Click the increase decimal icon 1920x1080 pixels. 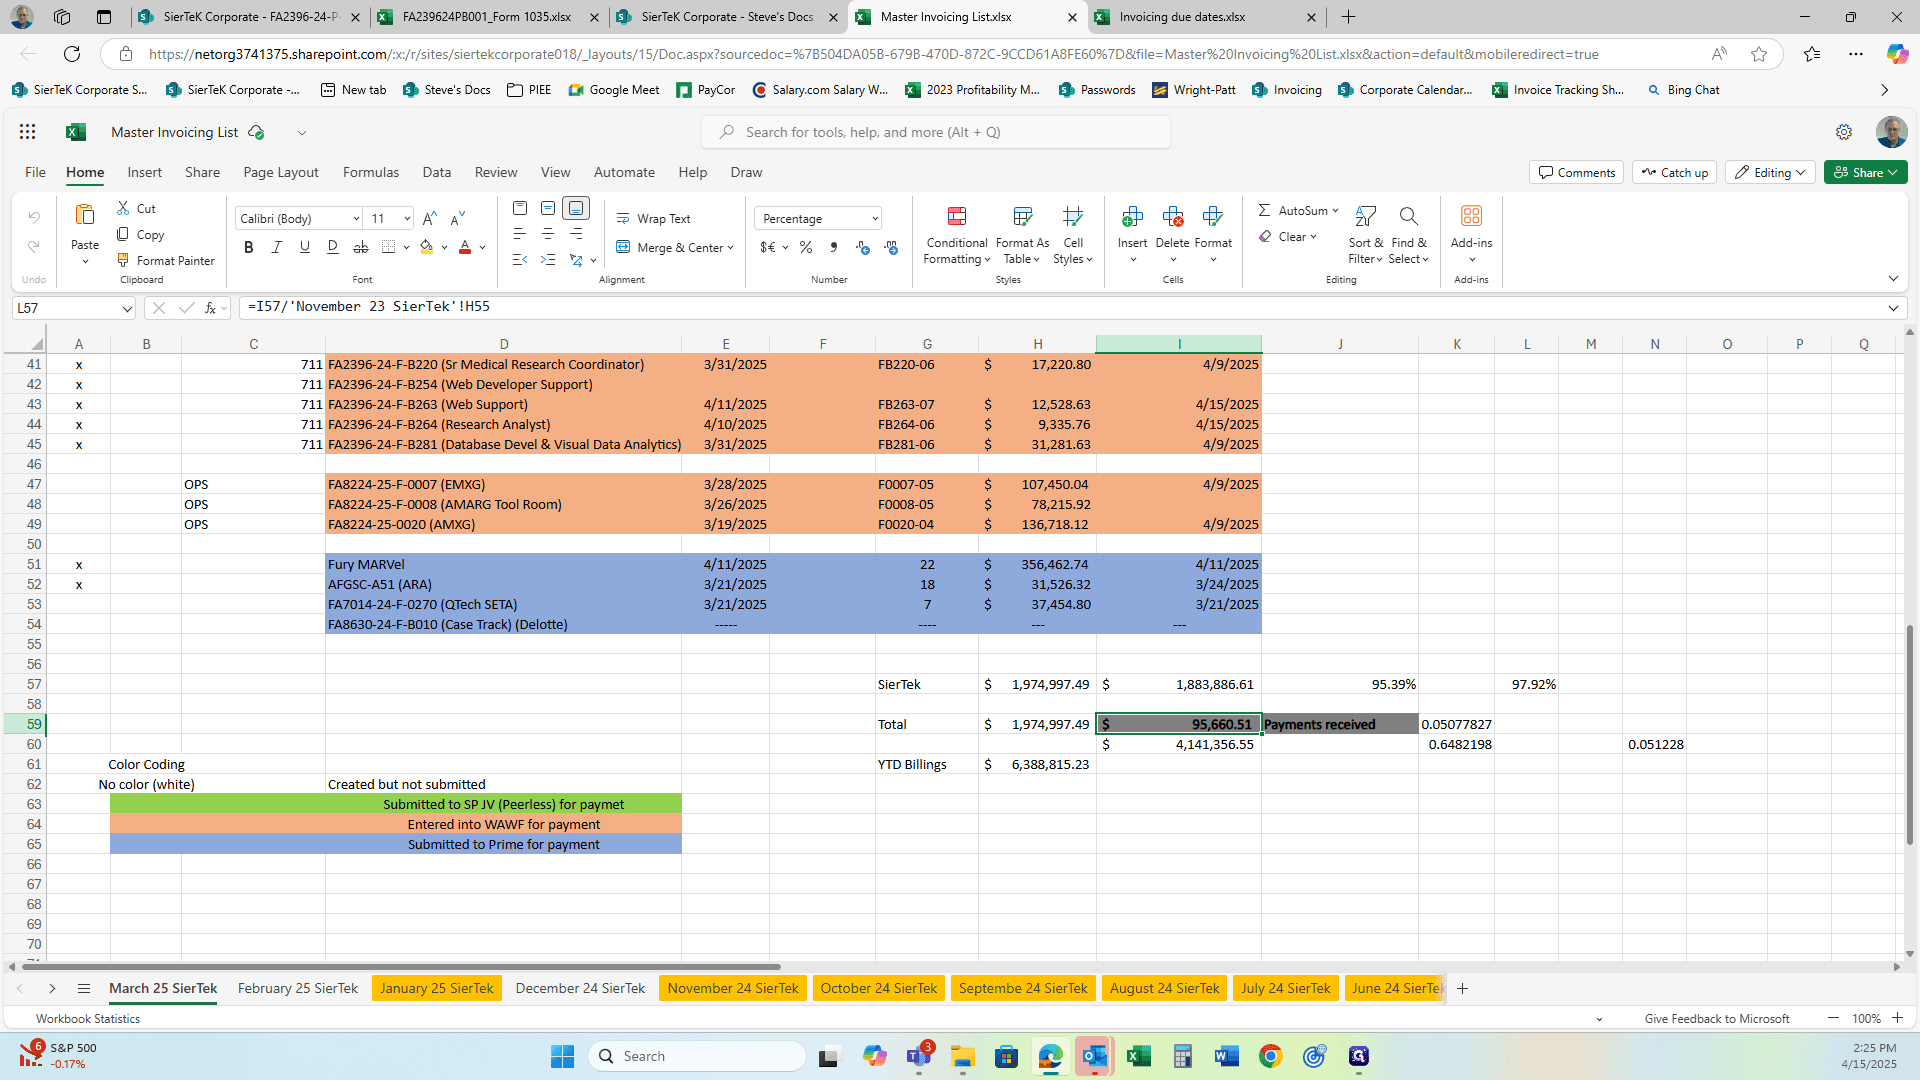863,247
